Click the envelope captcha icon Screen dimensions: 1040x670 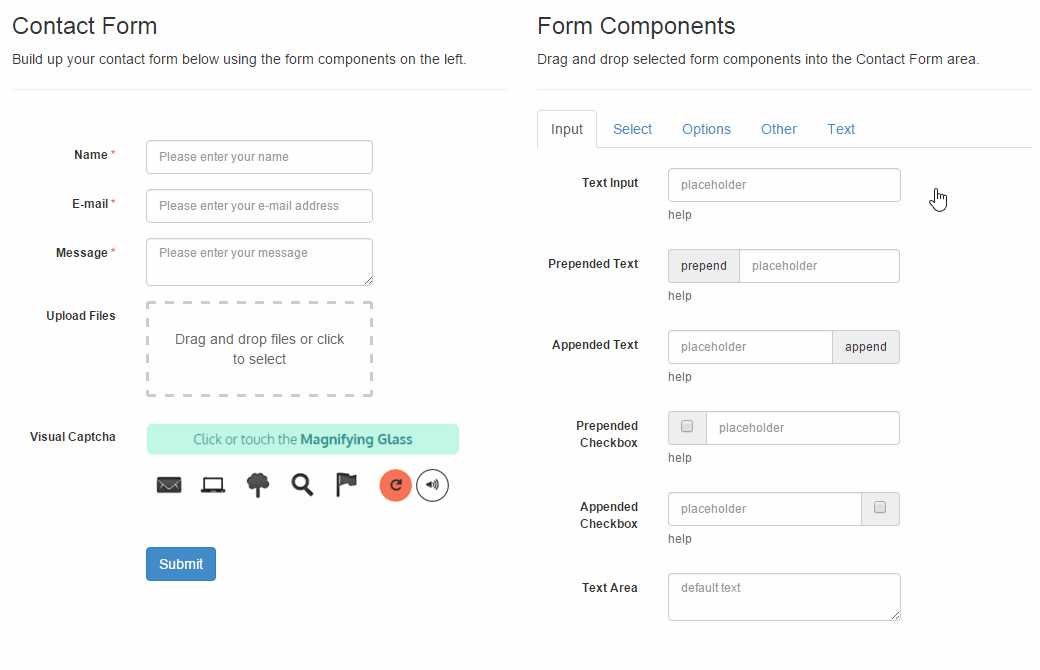168,485
